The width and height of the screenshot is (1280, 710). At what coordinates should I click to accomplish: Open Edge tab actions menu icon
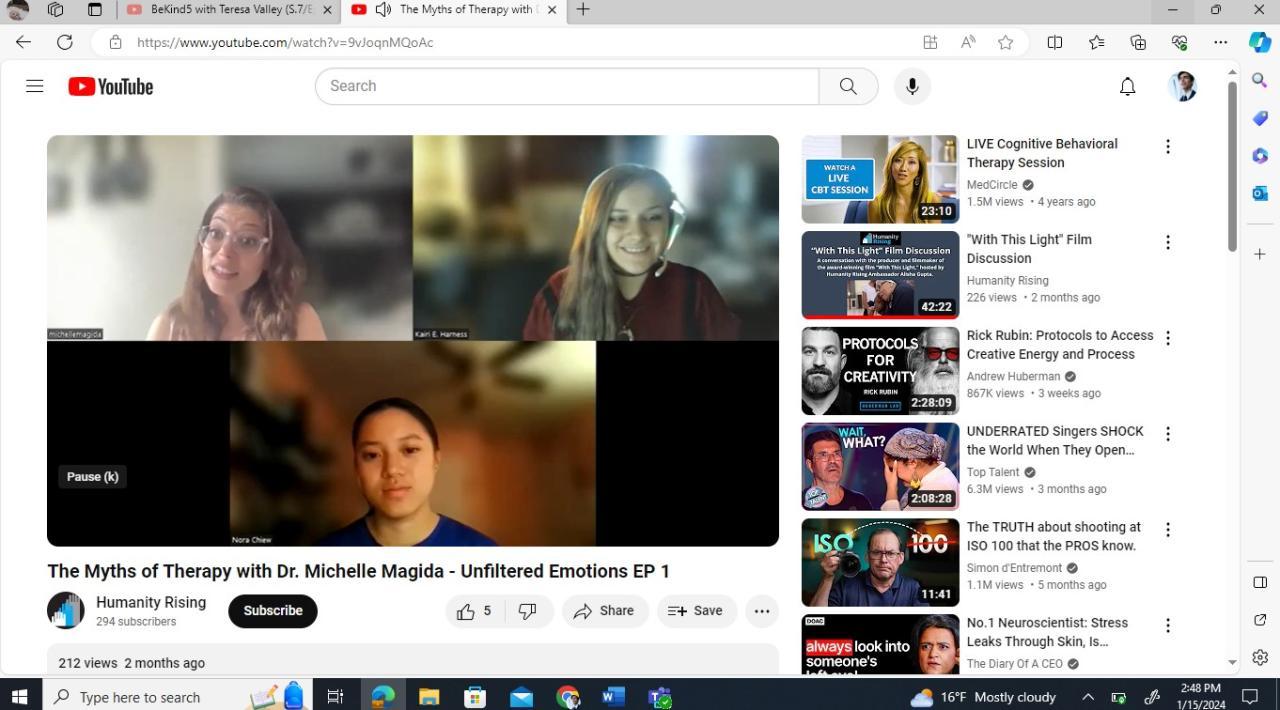[94, 10]
